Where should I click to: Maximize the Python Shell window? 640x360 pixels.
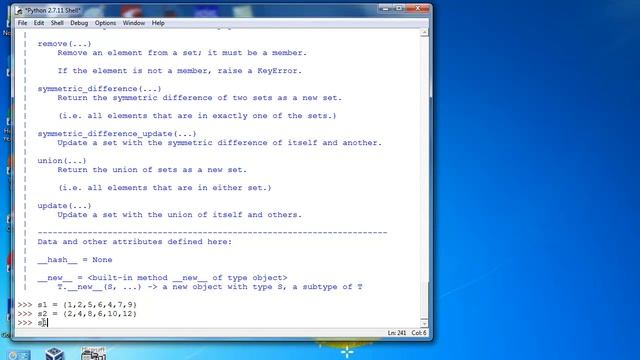click(x=399, y=9)
